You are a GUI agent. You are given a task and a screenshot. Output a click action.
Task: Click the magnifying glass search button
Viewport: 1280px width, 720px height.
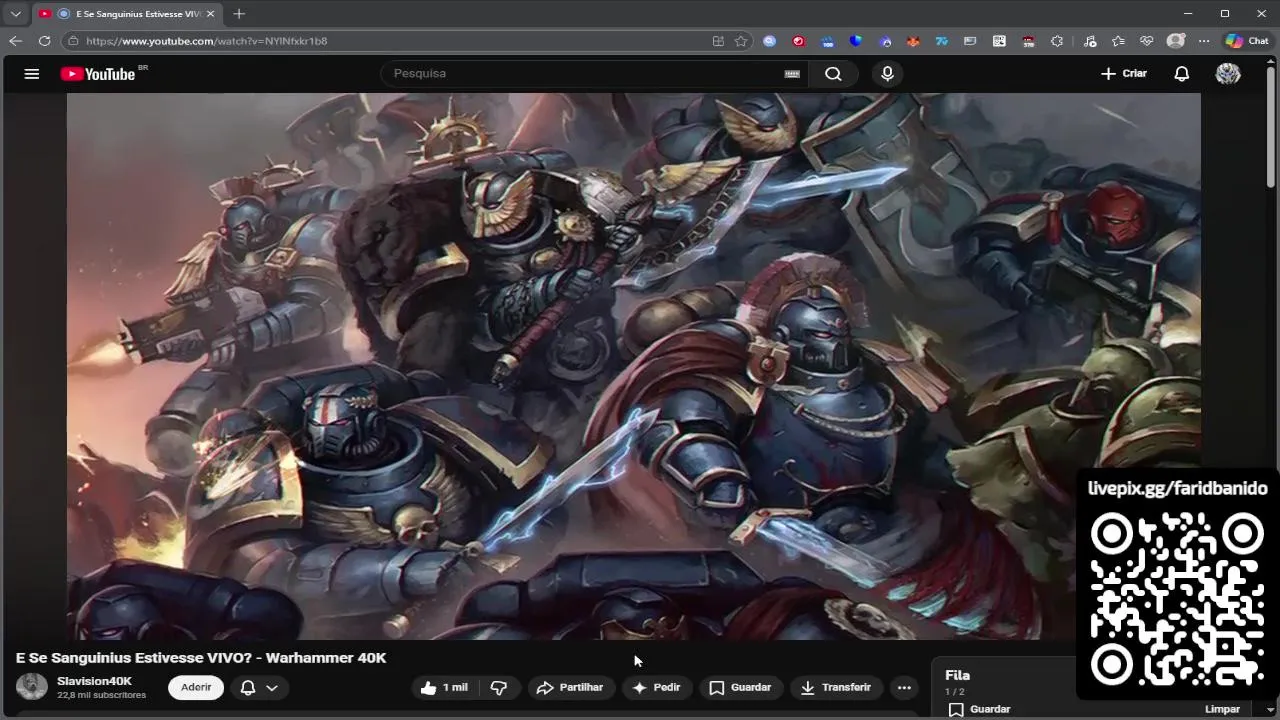click(x=833, y=74)
